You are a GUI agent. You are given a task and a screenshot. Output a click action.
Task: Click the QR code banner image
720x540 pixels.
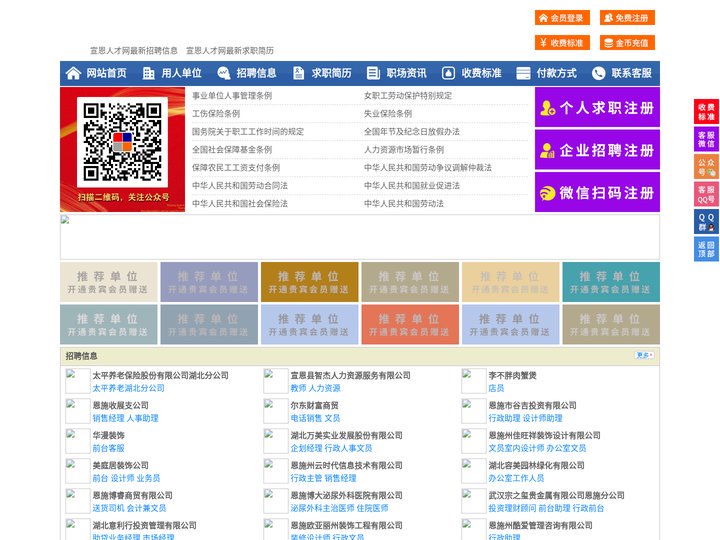(x=123, y=149)
